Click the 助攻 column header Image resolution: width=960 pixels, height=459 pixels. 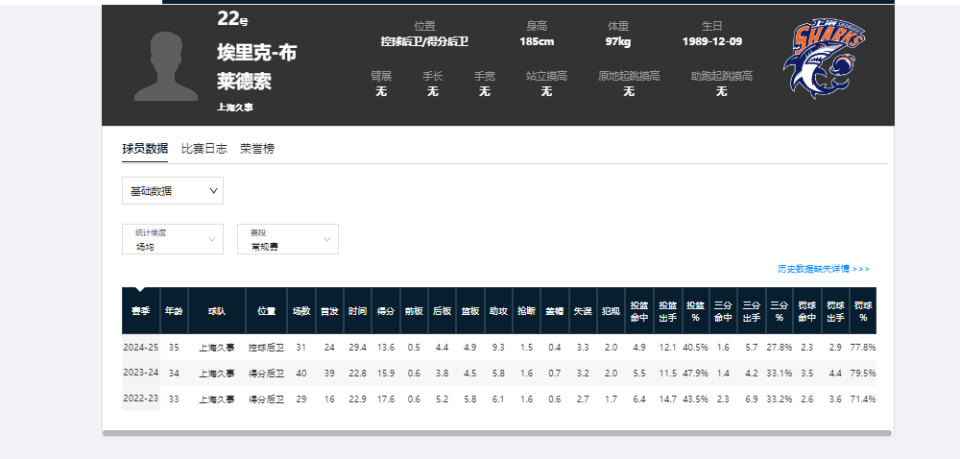(x=498, y=311)
